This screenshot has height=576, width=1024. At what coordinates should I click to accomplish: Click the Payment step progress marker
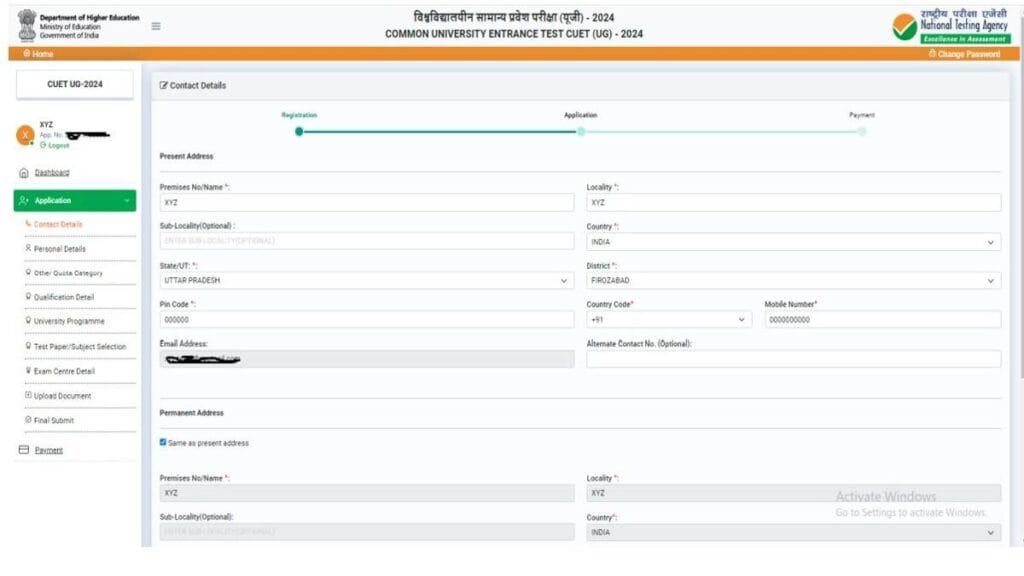click(x=862, y=131)
